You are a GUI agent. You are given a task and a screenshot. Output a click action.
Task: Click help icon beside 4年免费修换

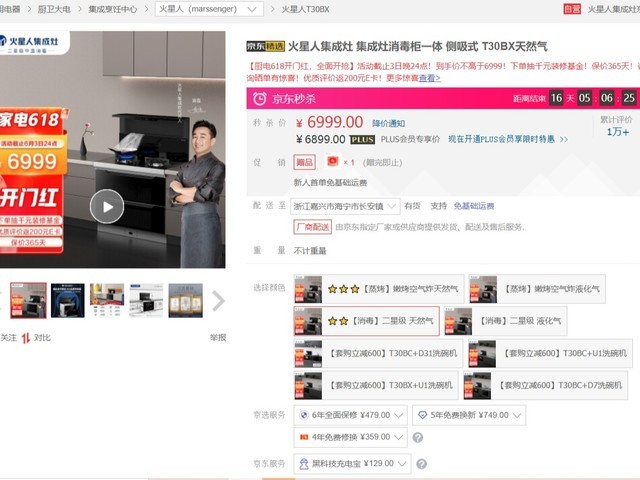(x=418, y=438)
